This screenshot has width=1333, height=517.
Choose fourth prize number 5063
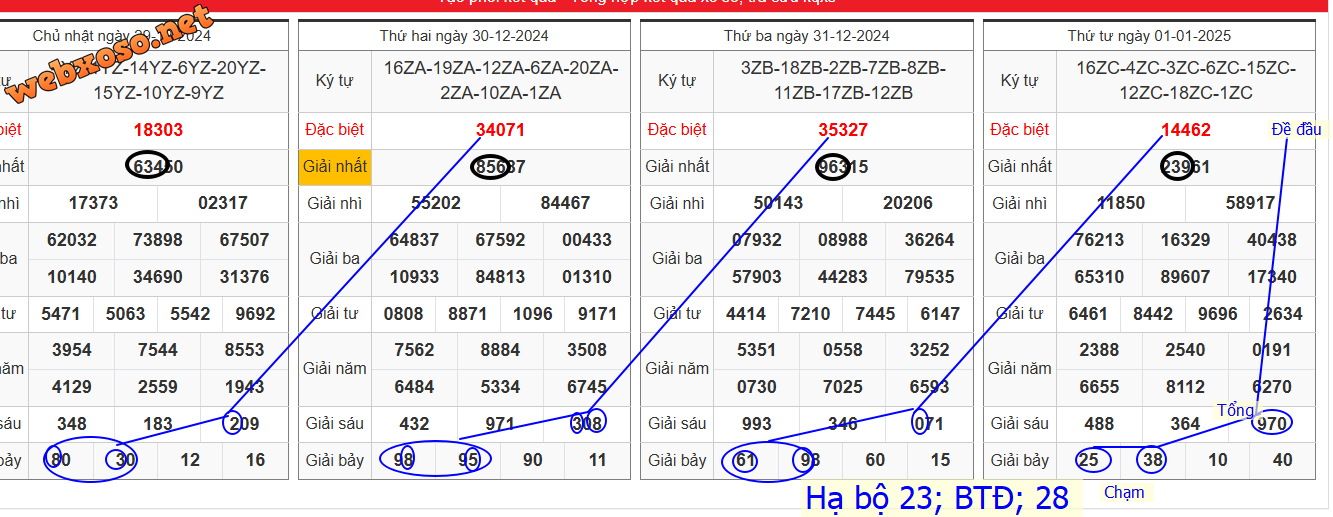pos(126,314)
